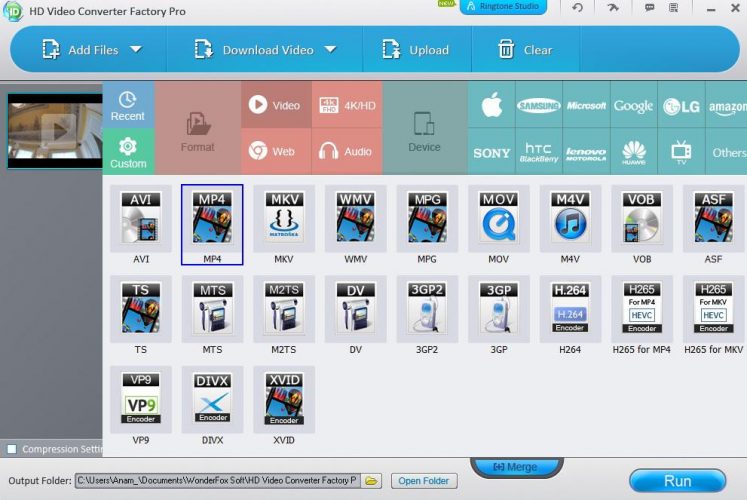The image size is (747, 500).
Task: Open Sony device presets
Action: pyautogui.click(x=492, y=151)
